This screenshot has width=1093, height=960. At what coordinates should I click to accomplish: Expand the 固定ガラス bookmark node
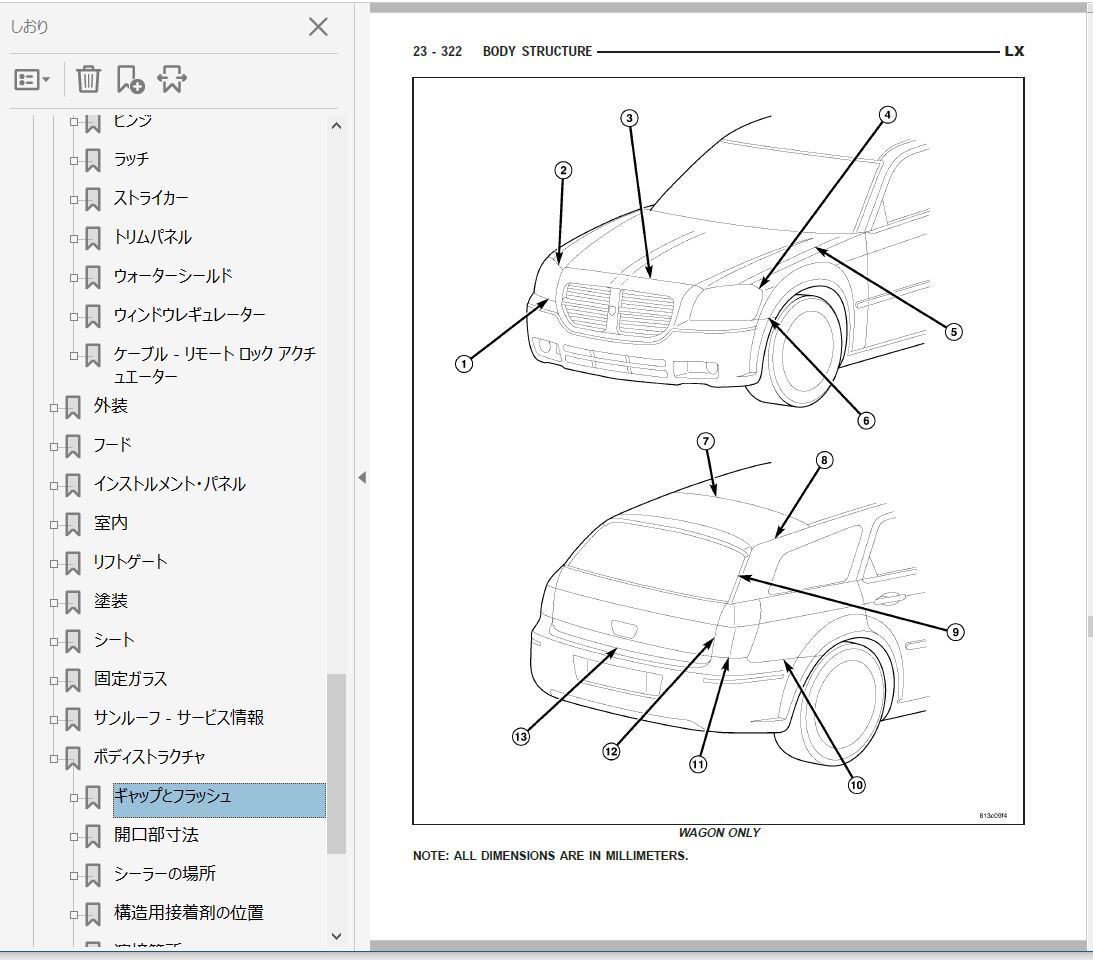point(54,681)
